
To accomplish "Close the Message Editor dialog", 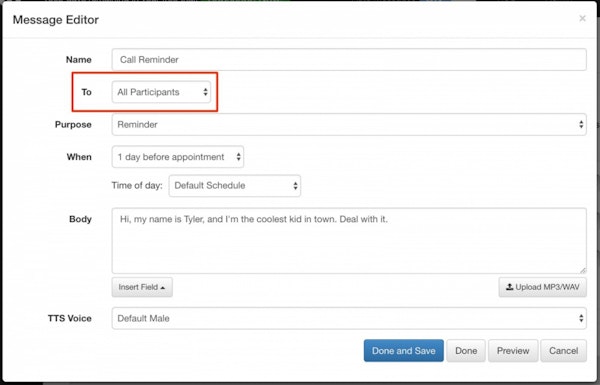I will (582, 18).
